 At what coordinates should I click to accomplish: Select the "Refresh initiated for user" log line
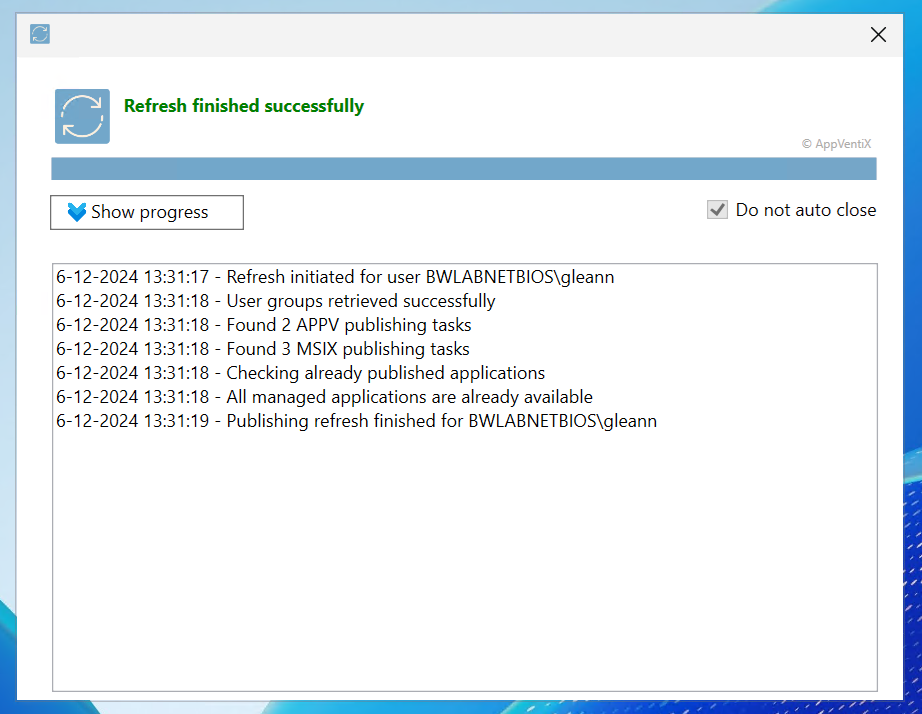click(x=335, y=277)
